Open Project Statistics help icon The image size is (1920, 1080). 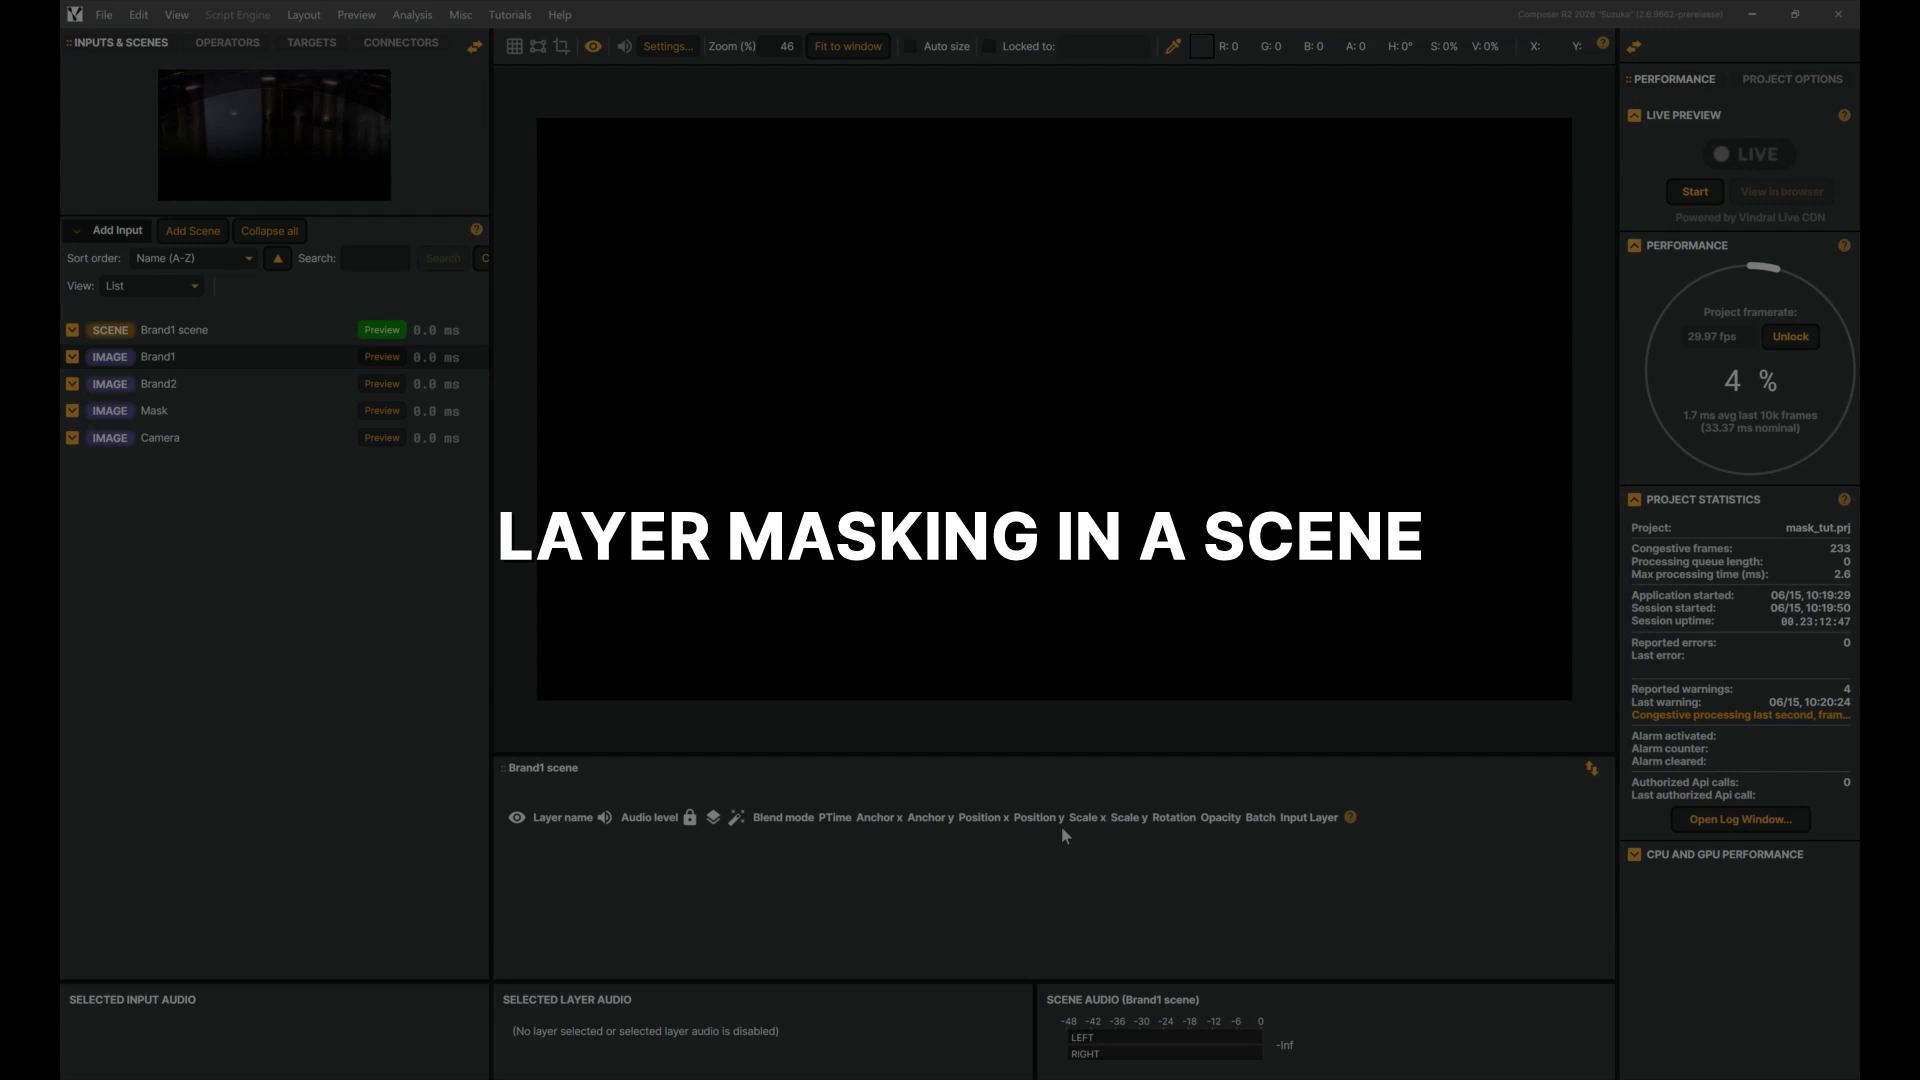[1844, 500]
